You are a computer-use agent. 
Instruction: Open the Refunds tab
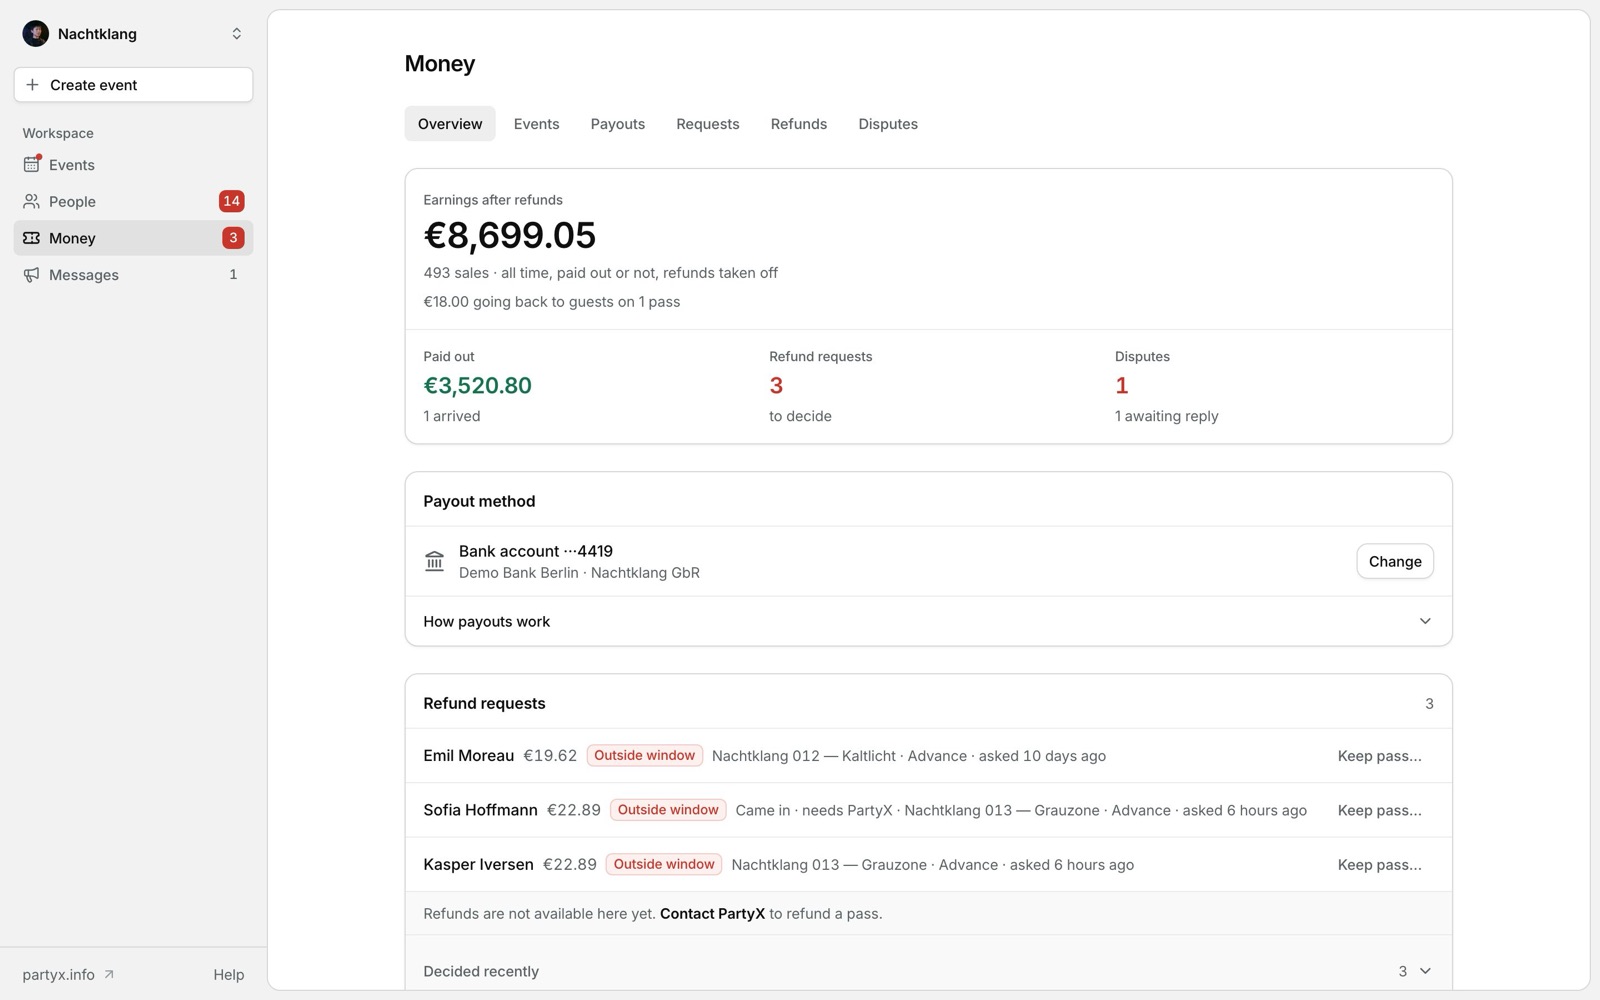coord(798,124)
